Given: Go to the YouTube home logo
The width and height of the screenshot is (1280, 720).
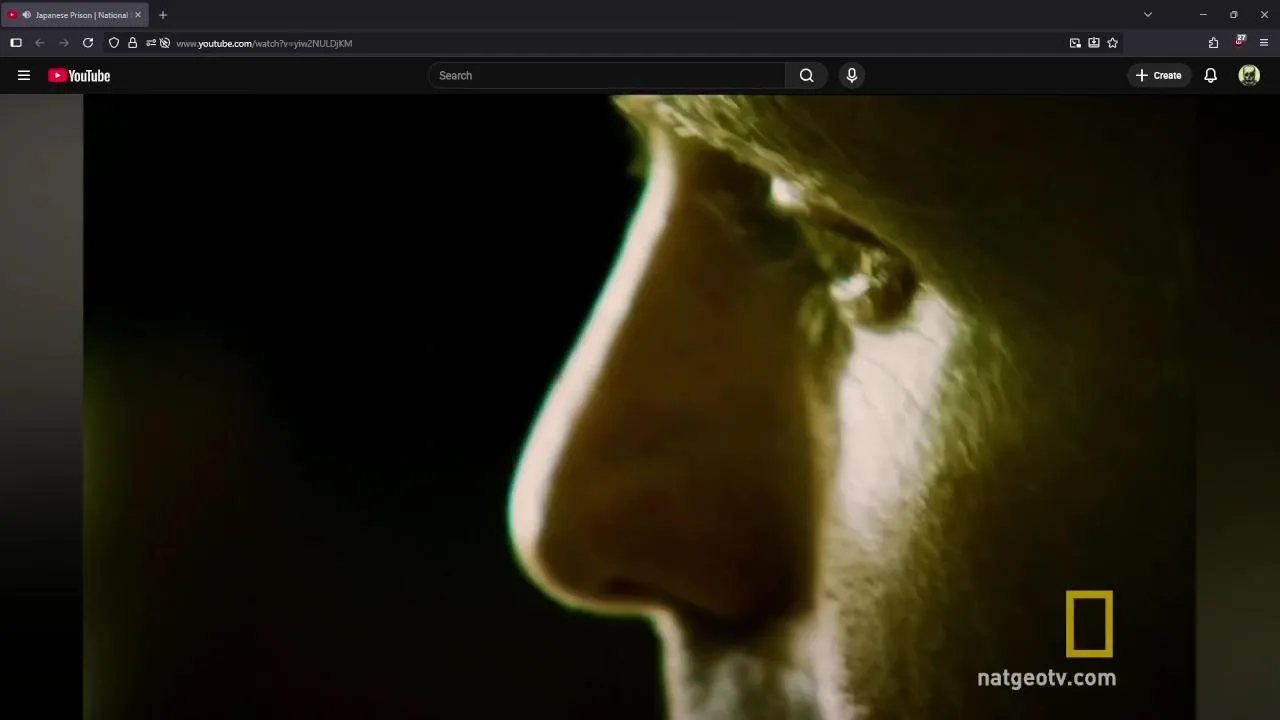Looking at the screenshot, I should [79, 75].
